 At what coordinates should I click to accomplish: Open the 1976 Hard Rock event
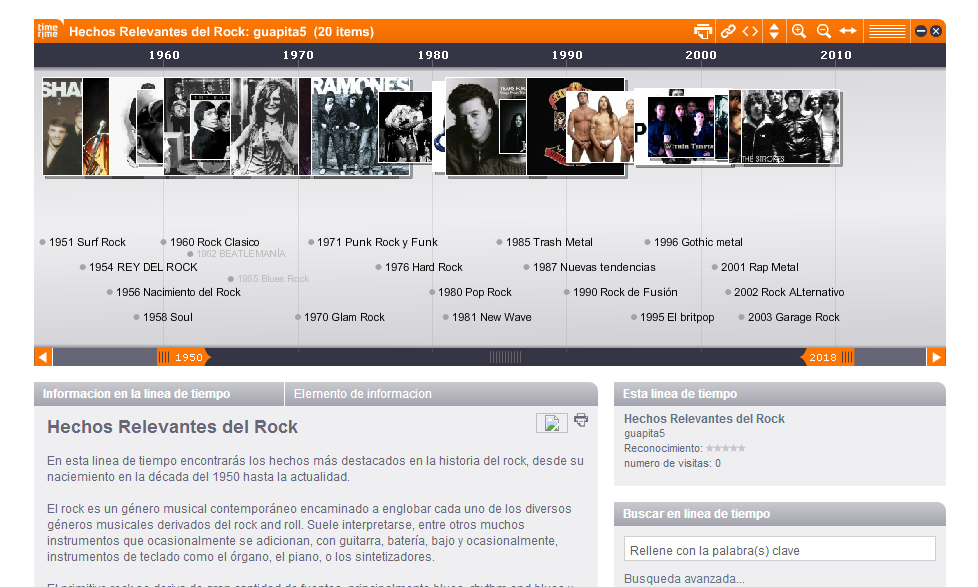coord(419,267)
